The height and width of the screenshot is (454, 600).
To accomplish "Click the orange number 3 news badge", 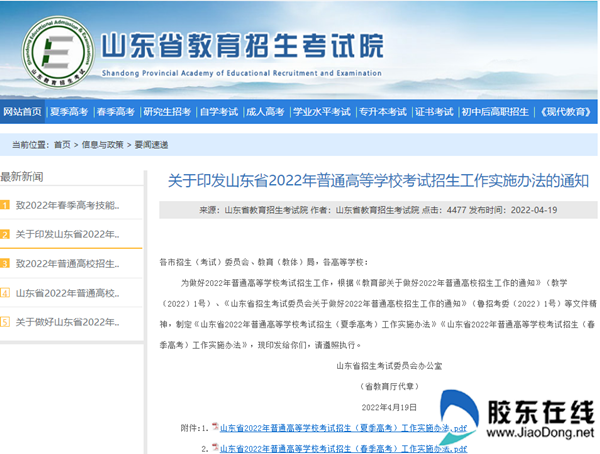I will click(5, 264).
